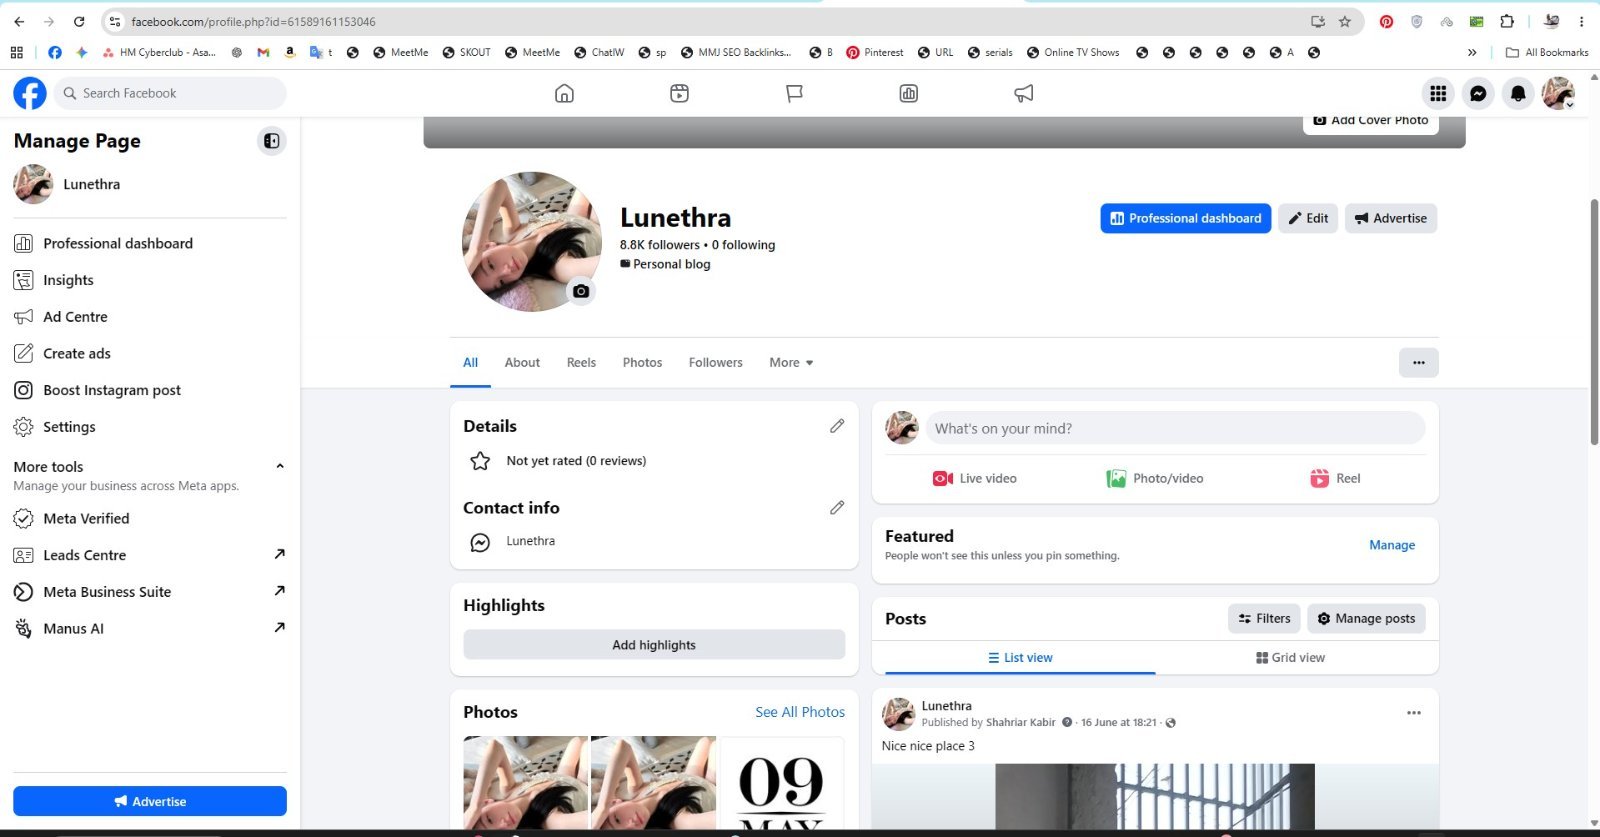Viewport: 1600px width, 837px height.
Task: Show more bookmarks with the chevron
Action: [x=1472, y=52]
